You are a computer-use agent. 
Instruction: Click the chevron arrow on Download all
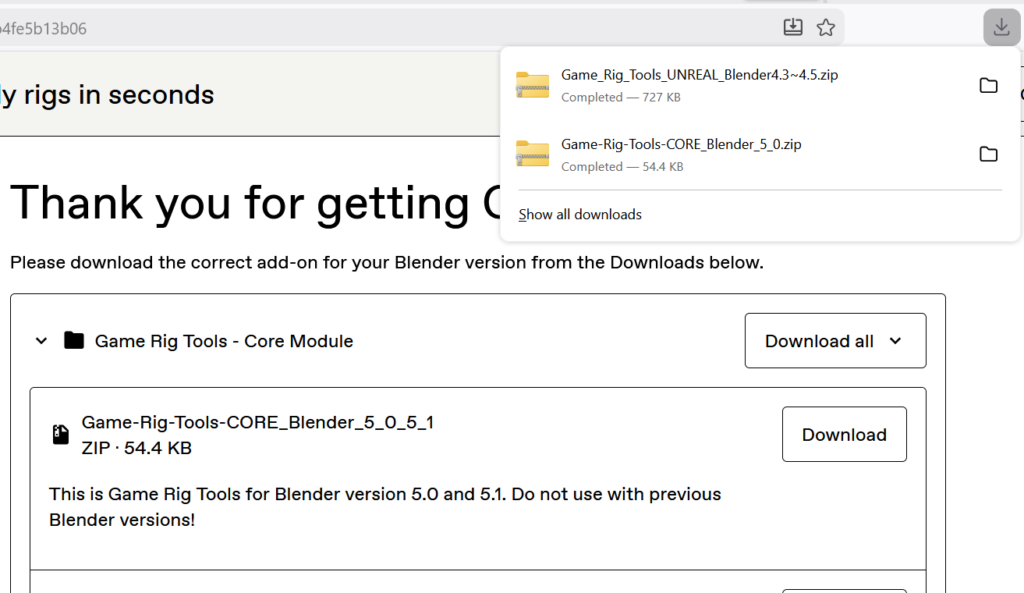tap(895, 341)
